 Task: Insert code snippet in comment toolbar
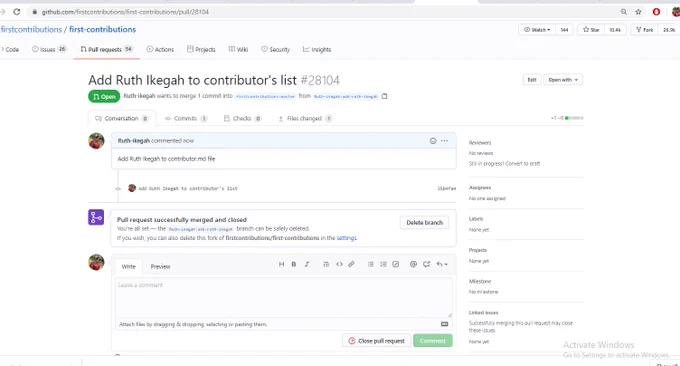click(339, 264)
